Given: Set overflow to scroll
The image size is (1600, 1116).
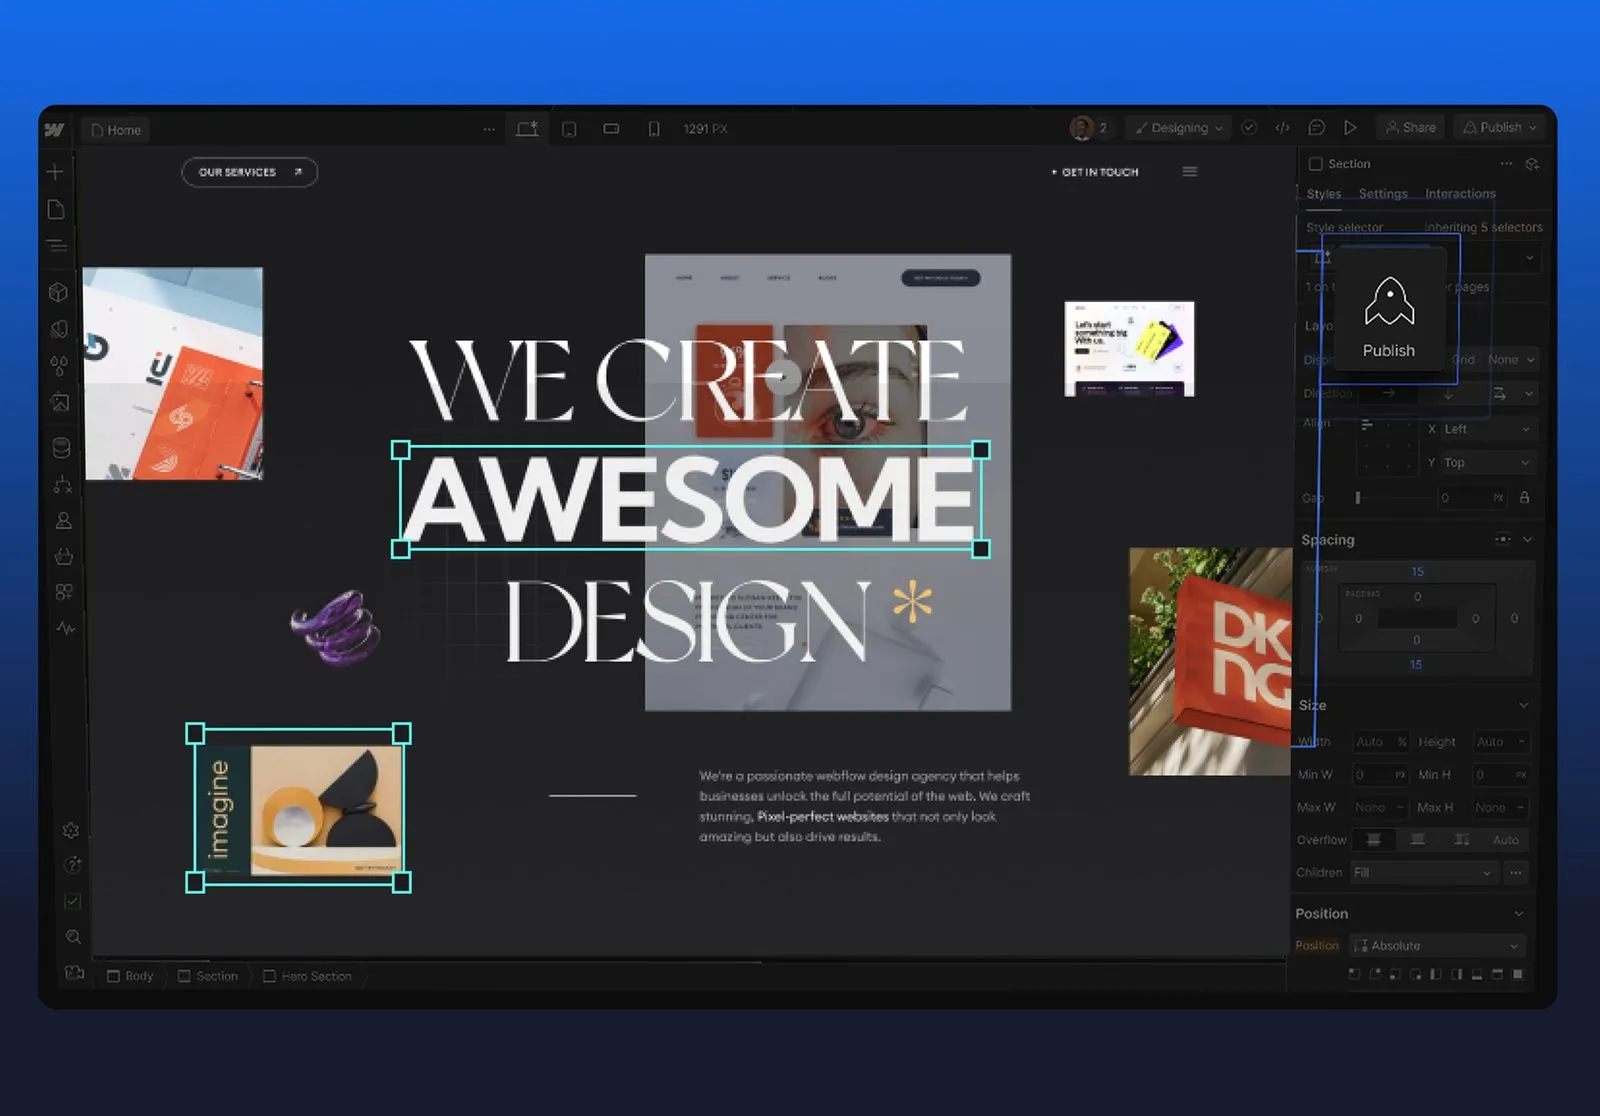Looking at the screenshot, I should [x=1461, y=839].
